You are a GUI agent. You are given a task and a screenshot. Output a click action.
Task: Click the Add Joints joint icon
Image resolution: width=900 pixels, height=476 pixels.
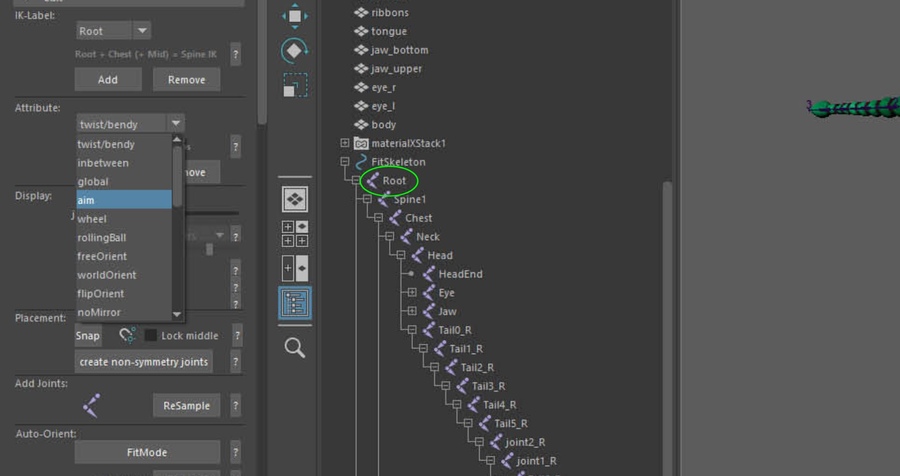[92, 405]
